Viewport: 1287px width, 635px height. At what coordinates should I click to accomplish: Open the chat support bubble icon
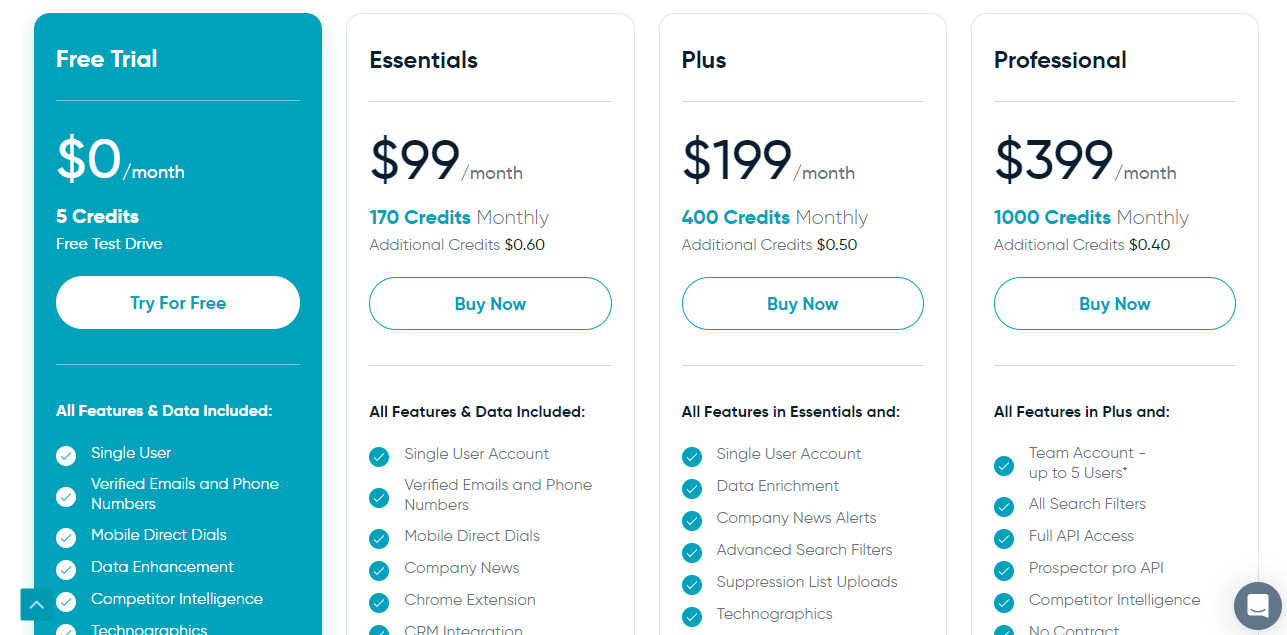click(x=1257, y=606)
